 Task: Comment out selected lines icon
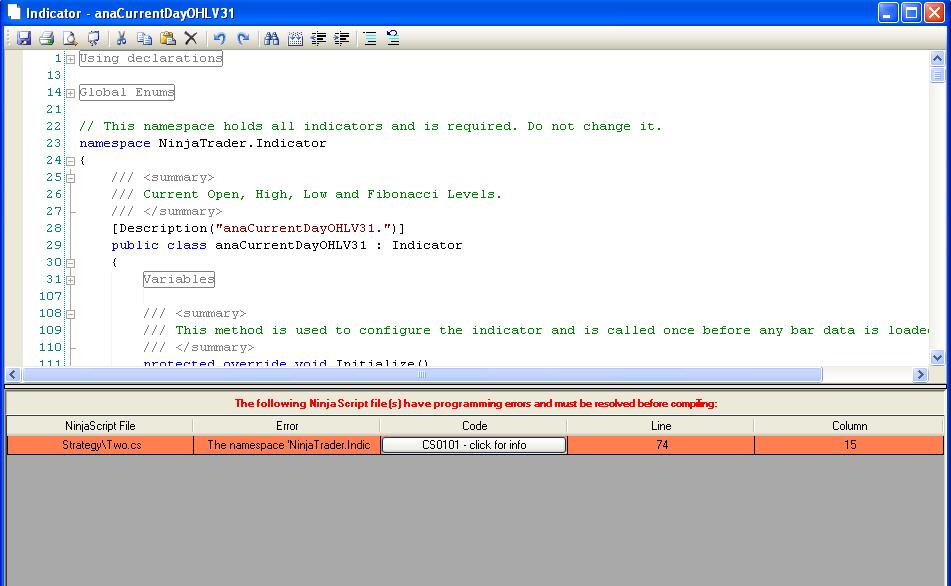tap(370, 38)
